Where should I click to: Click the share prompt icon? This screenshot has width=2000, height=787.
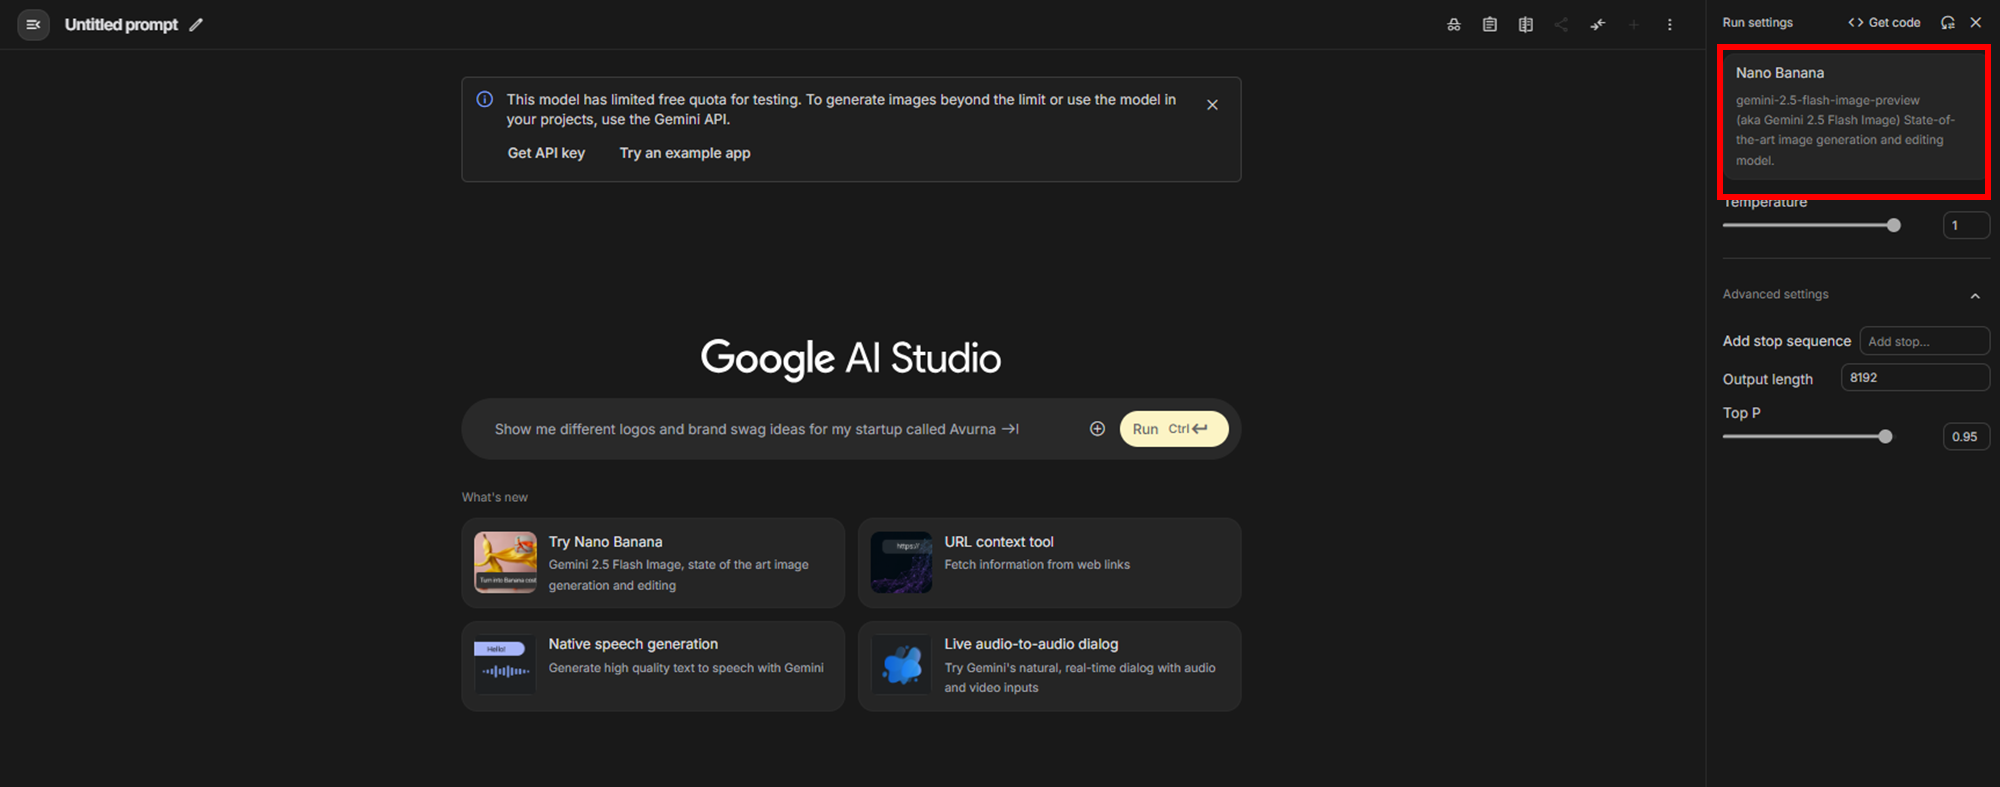1561,24
